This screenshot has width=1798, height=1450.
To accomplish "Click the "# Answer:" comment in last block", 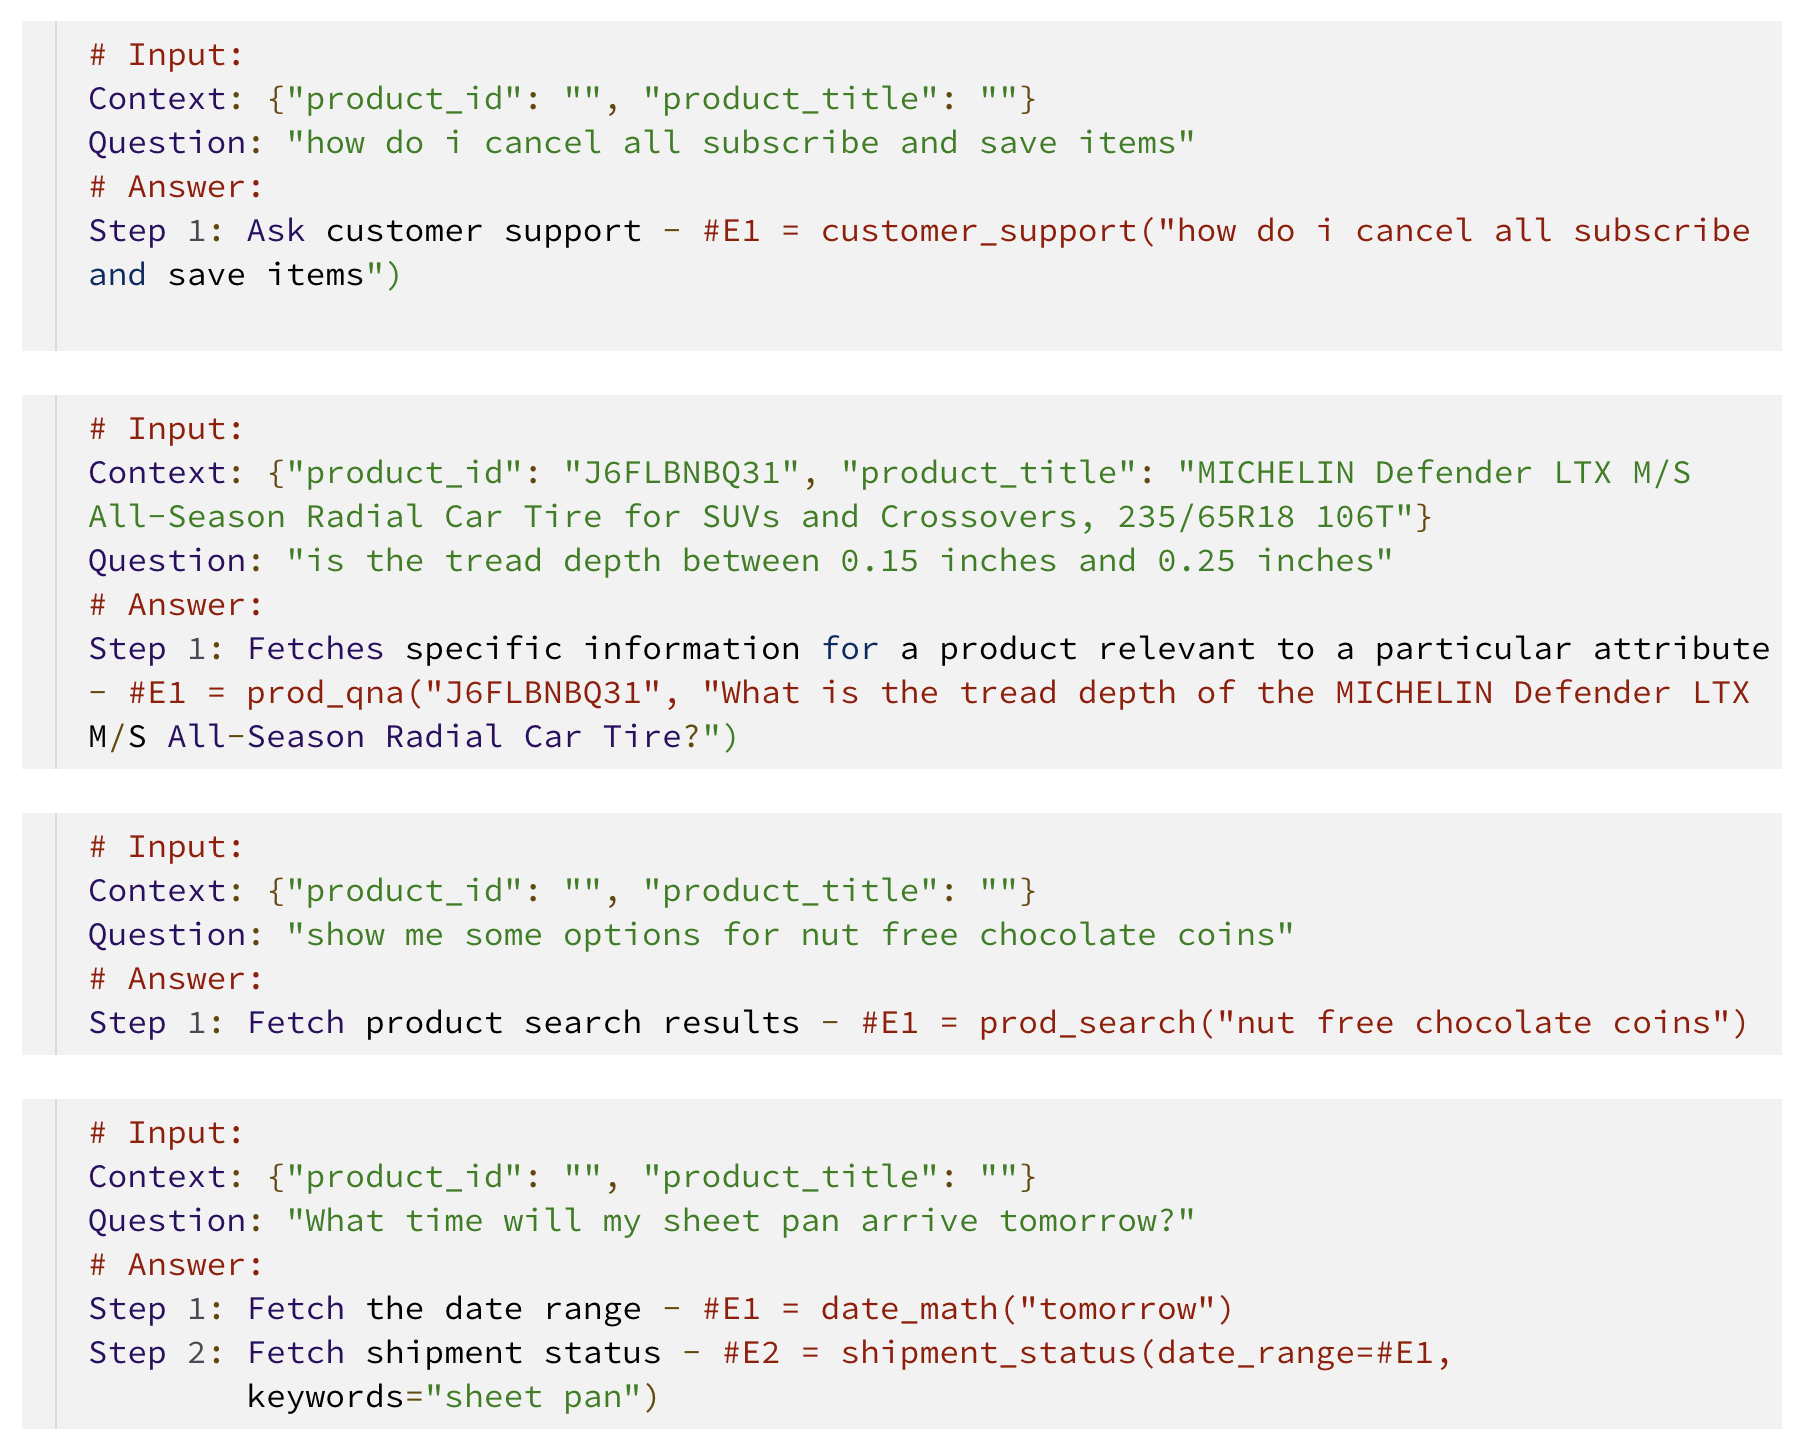I will 176,1265.
